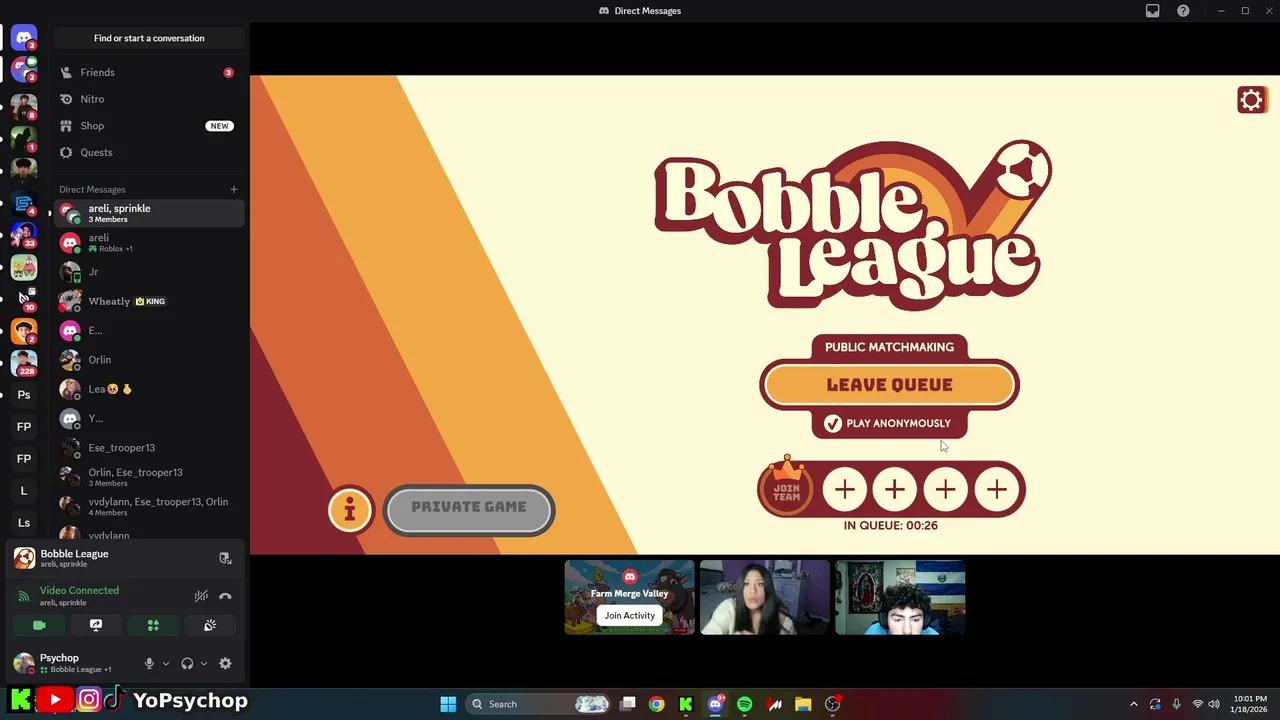Open the Windows Start menu
This screenshot has width=1280, height=720.
tap(448, 704)
